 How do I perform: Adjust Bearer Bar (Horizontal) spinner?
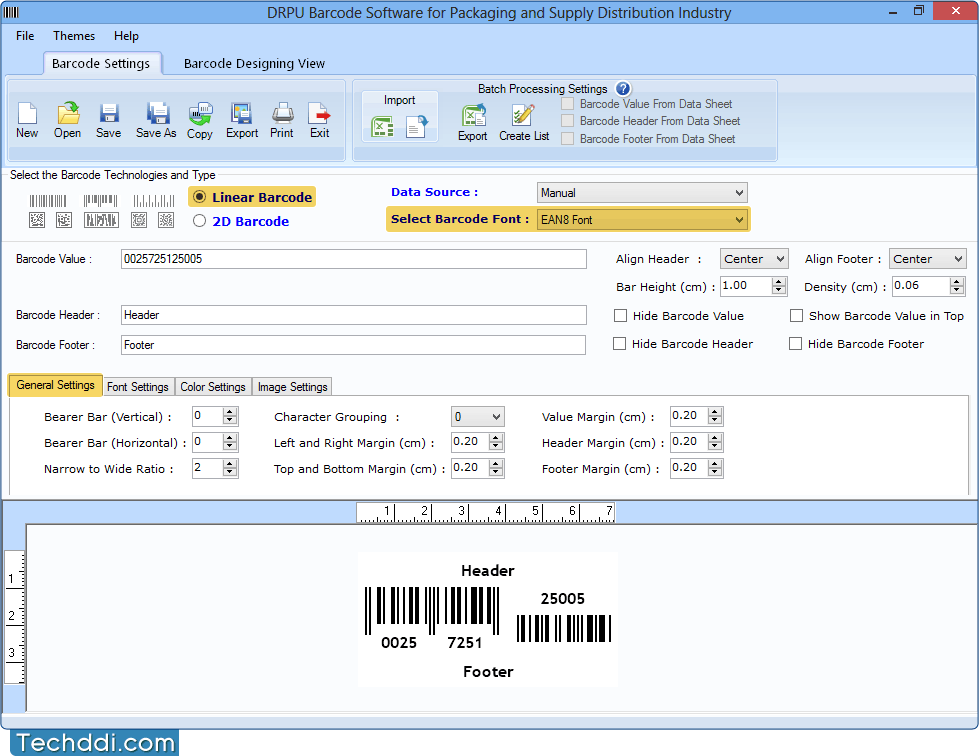tap(230, 442)
